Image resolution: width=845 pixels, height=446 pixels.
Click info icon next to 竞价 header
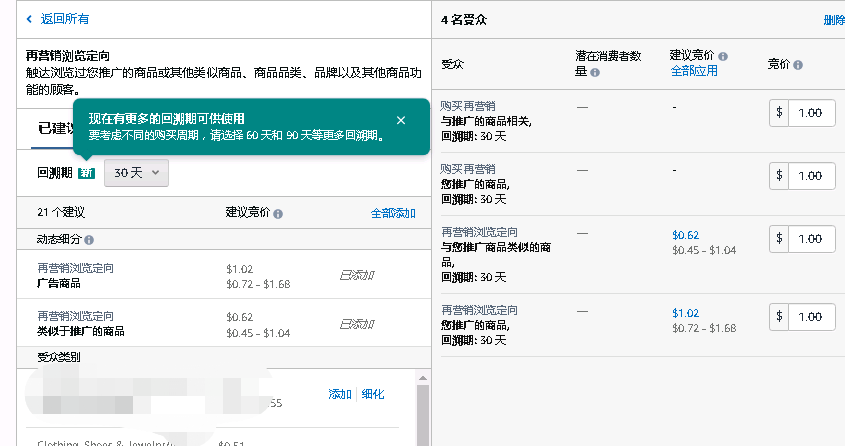798,65
